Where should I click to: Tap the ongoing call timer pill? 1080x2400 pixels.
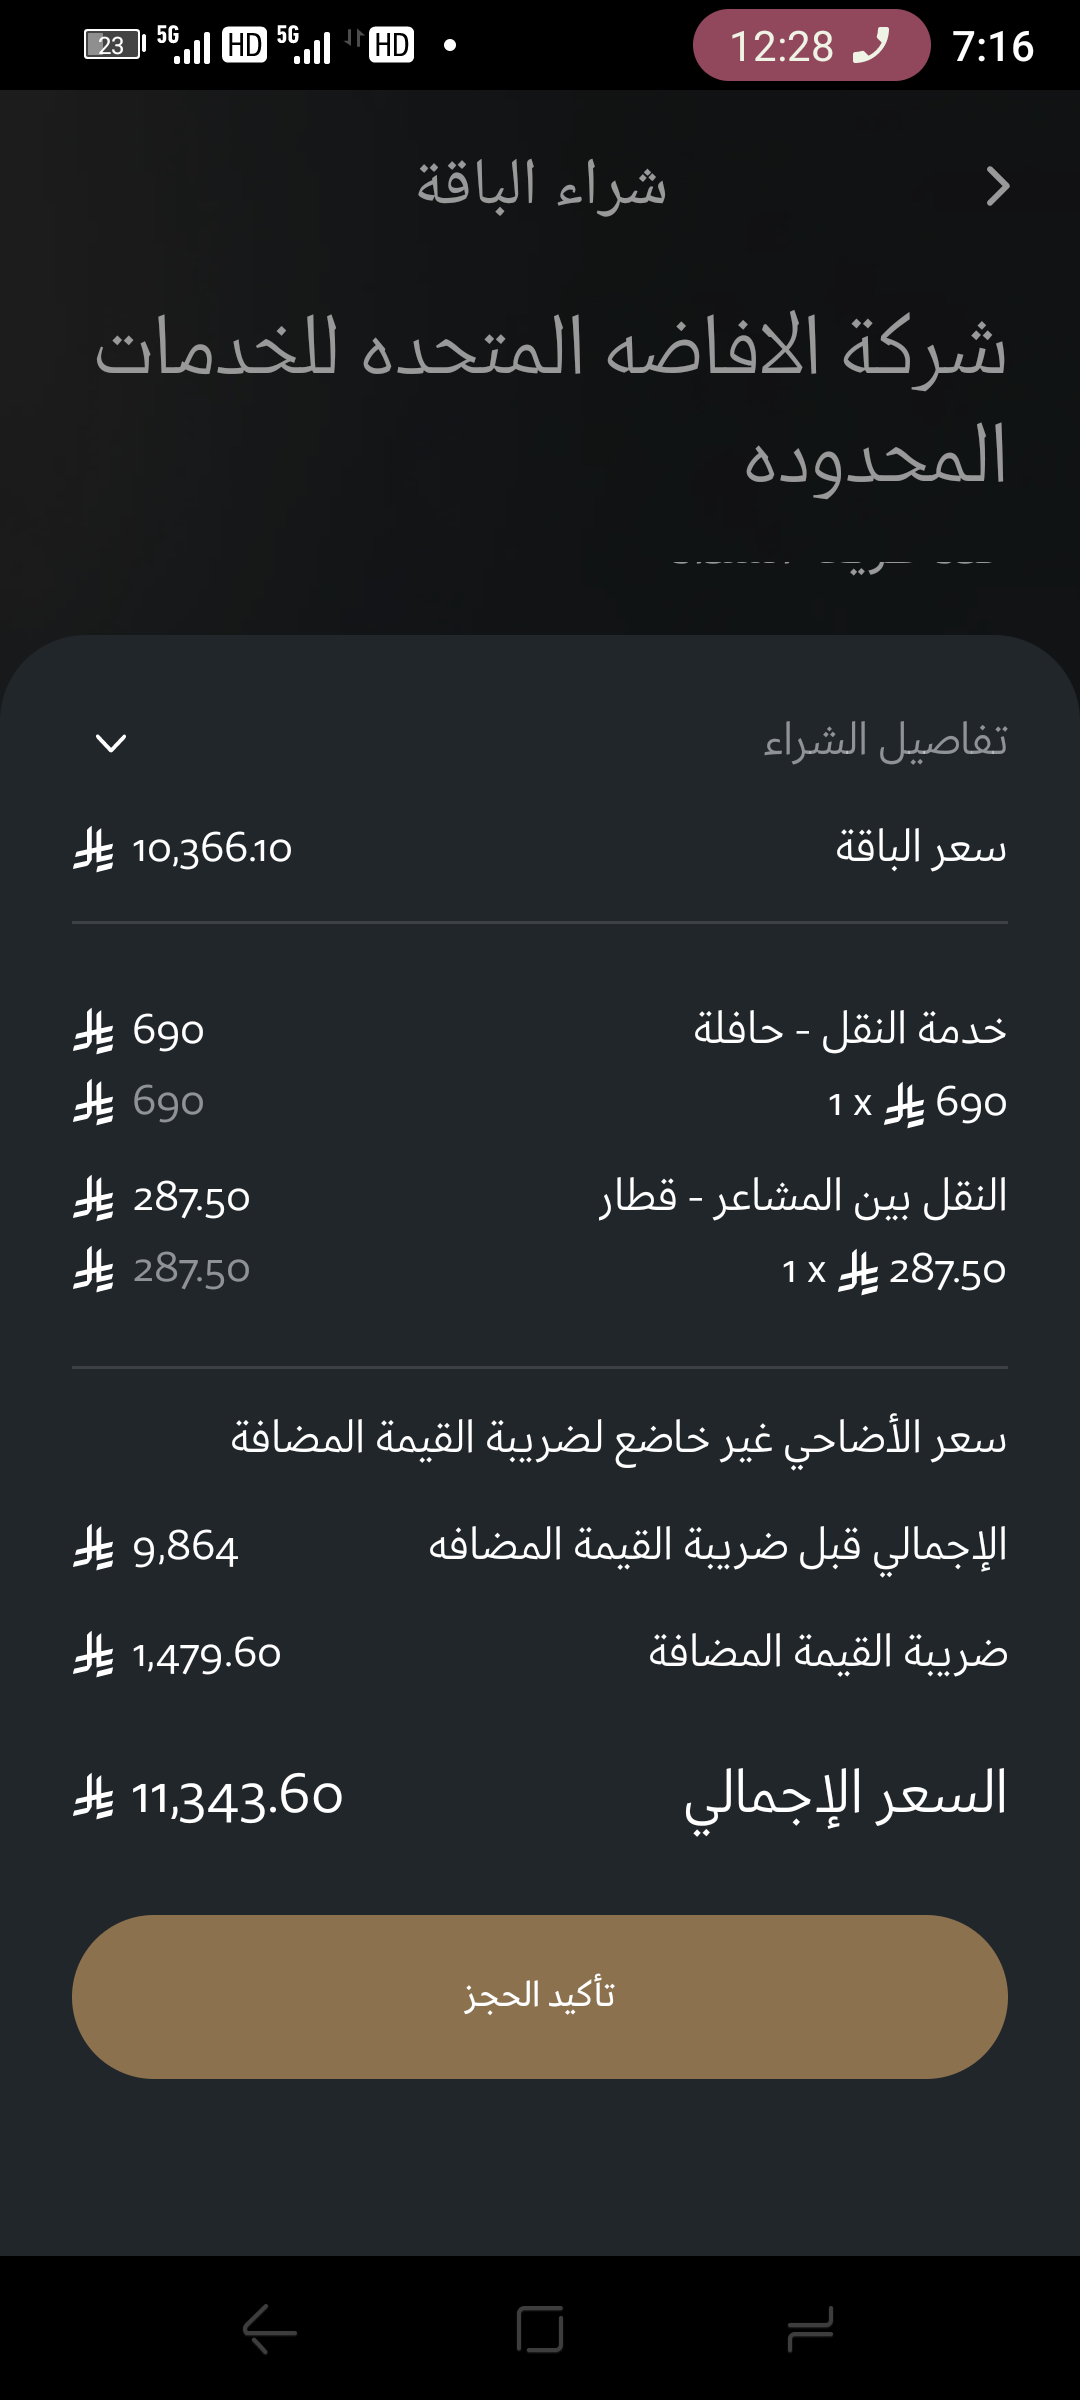(810, 46)
